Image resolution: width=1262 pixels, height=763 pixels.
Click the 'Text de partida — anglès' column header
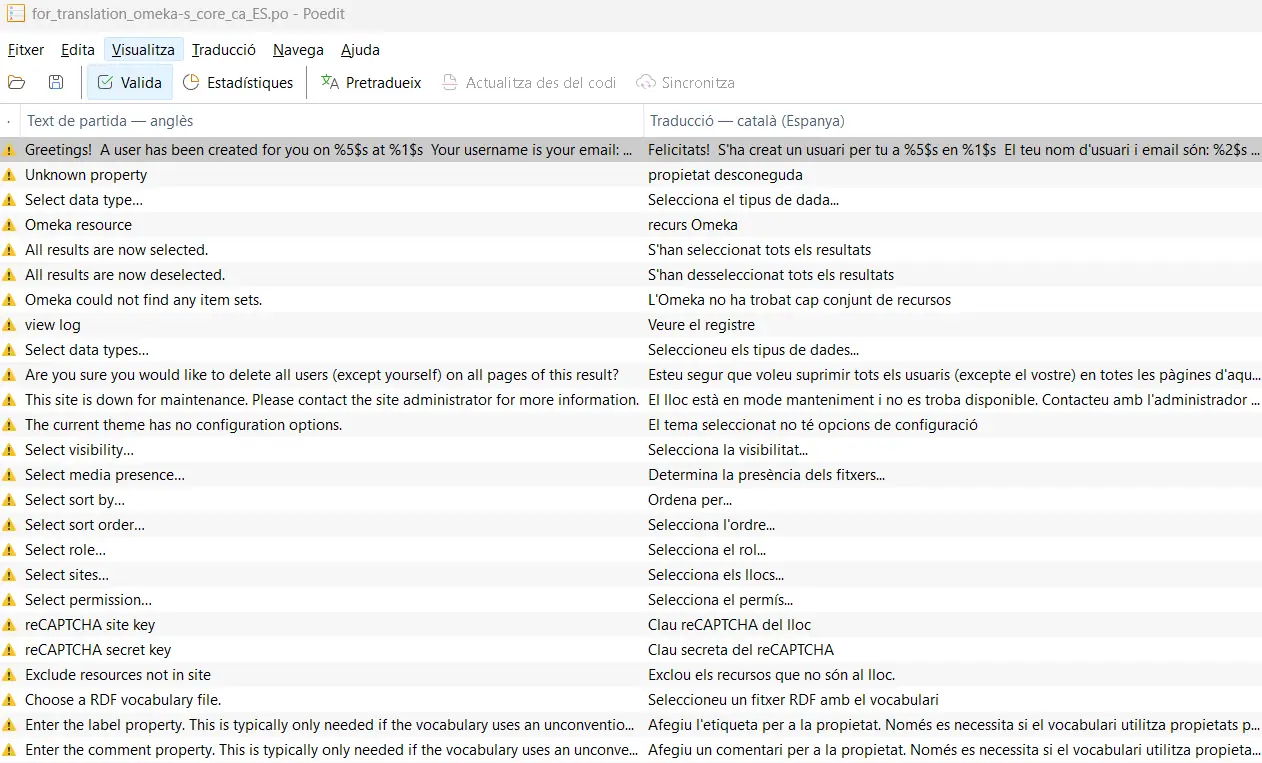(108, 120)
